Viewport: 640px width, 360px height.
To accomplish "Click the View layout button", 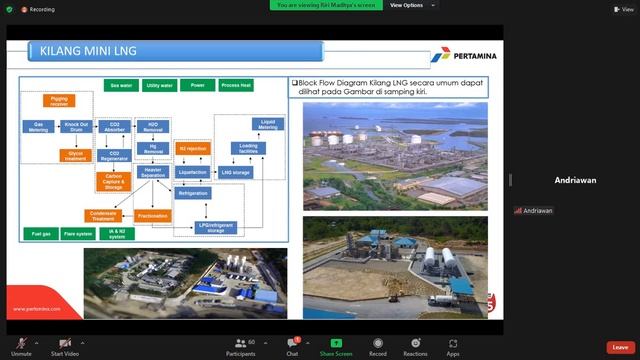I will click(624, 9).
